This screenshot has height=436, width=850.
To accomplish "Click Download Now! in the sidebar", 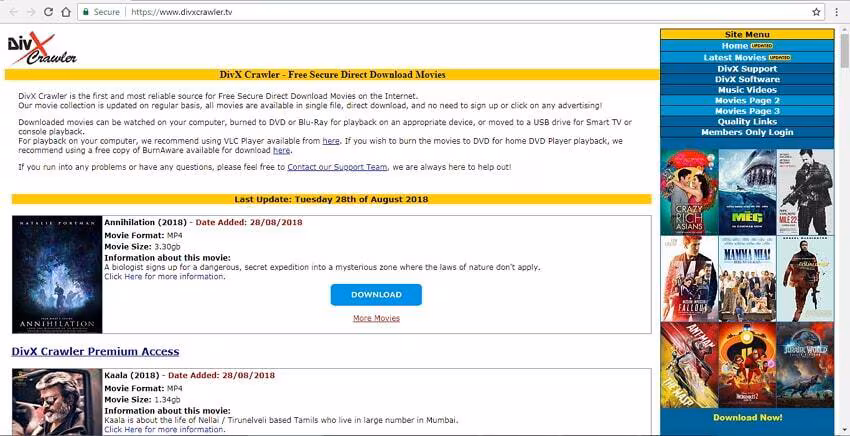I will point(748,418).
